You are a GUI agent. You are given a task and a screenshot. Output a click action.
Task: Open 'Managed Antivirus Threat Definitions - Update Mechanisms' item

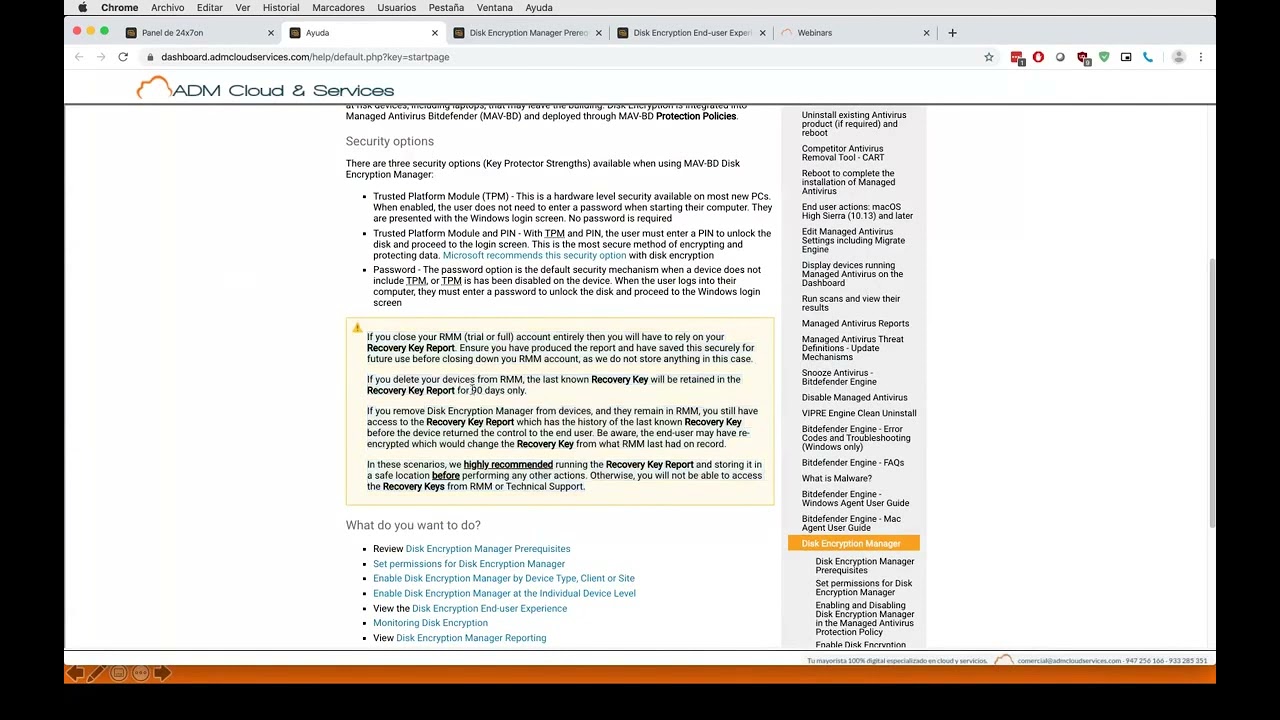coord(852,348)
